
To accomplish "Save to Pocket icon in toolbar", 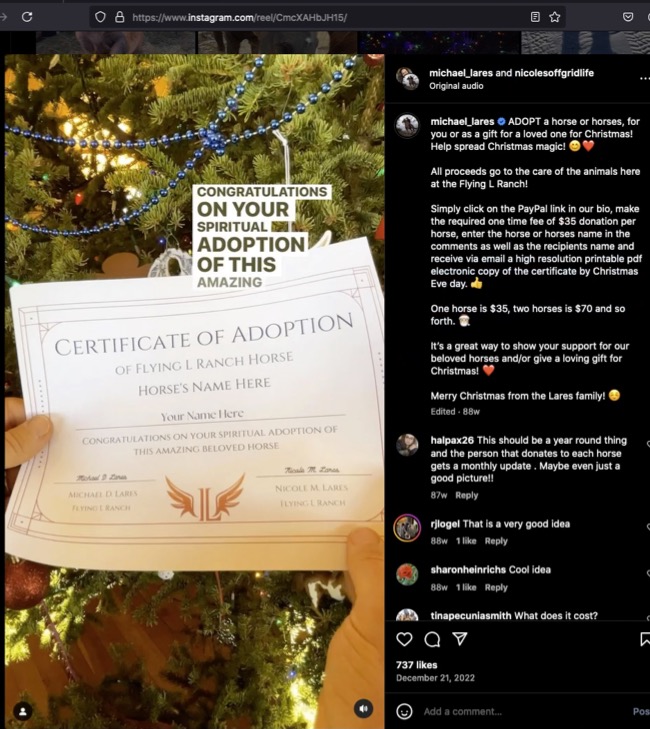I will click(x=628, y=17).
